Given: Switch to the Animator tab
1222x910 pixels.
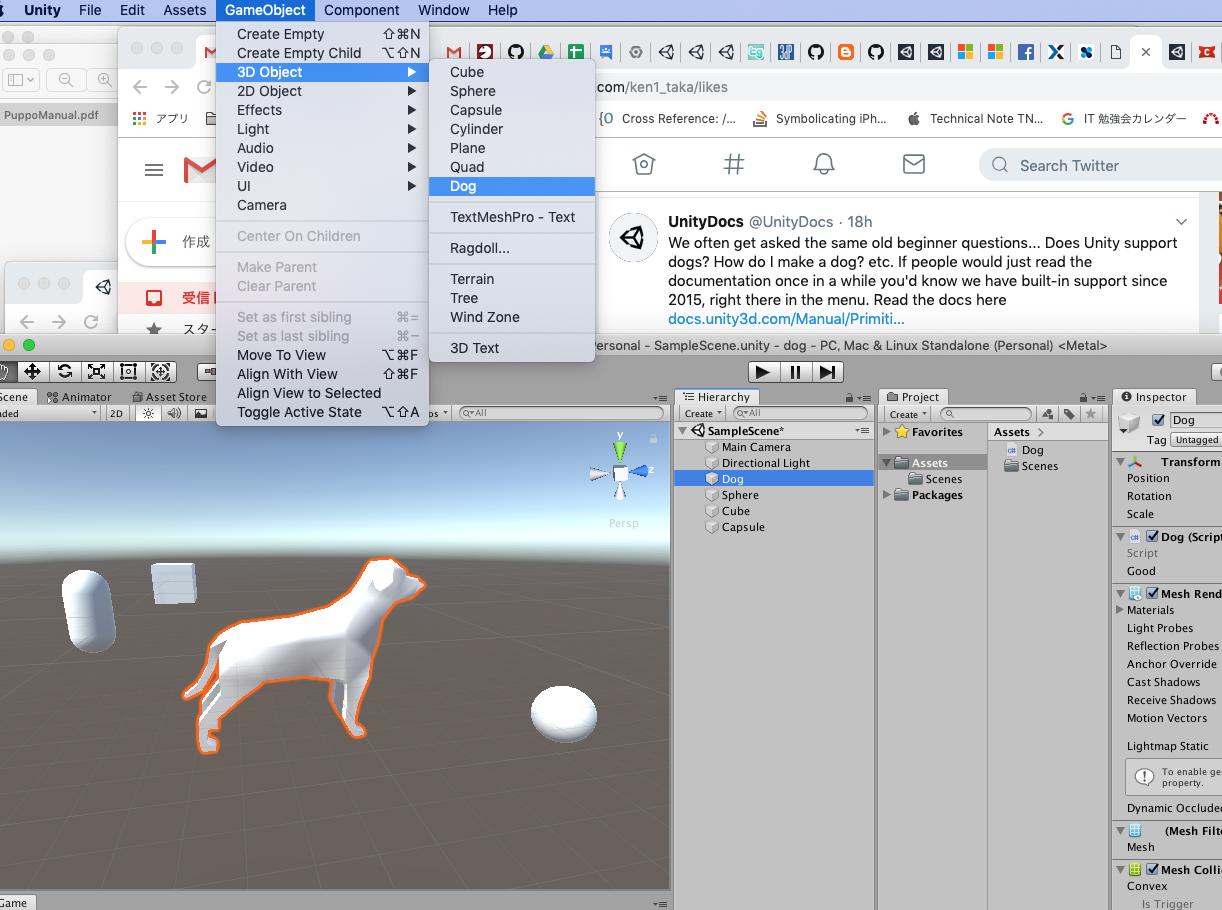Looking at the screenshot, I should tap(79, 397).
